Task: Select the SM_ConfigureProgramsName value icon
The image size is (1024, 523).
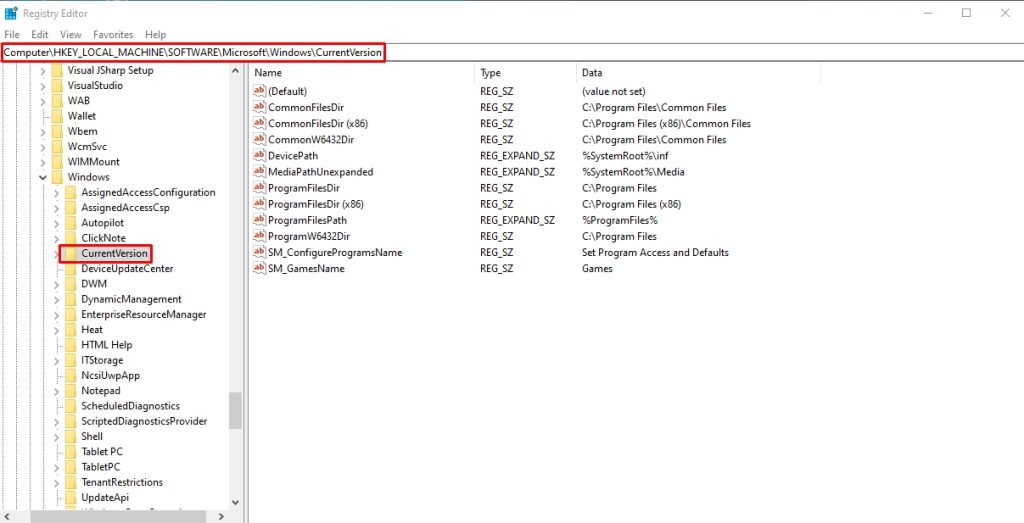Action: click(260, 252)
